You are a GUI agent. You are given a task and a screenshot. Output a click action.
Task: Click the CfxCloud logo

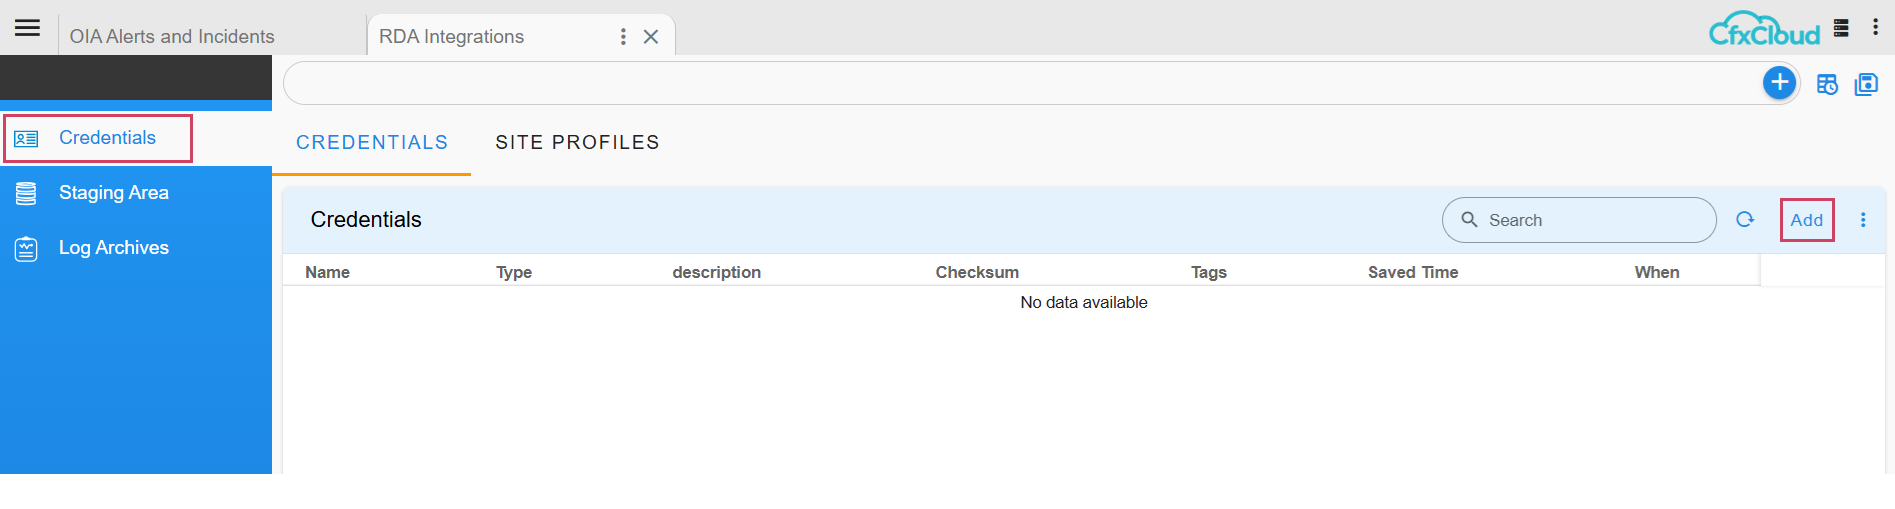(x=1764, y=30)
